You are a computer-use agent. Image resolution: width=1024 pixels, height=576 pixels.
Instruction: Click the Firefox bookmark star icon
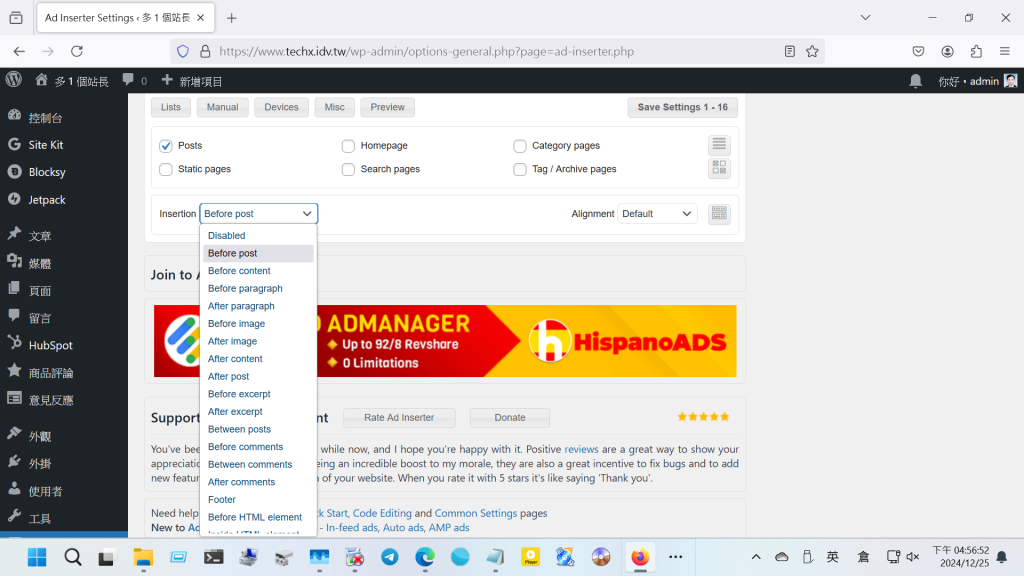(813, 51)
